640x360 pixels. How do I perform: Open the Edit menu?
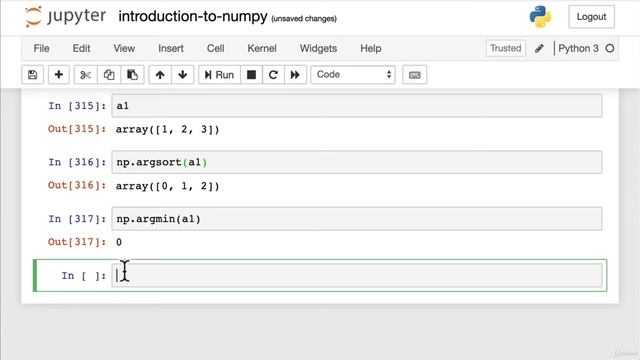(x=81, y=48)
